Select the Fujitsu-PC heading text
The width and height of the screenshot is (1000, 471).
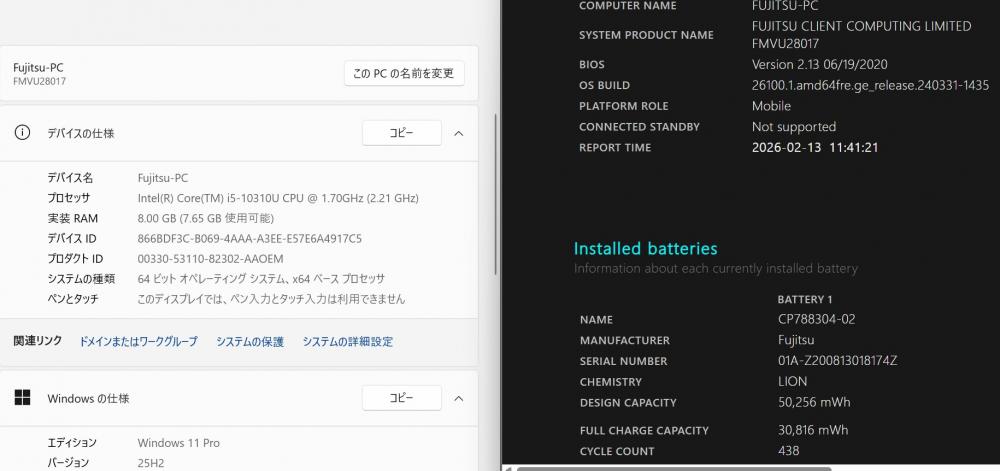point(38,68)
